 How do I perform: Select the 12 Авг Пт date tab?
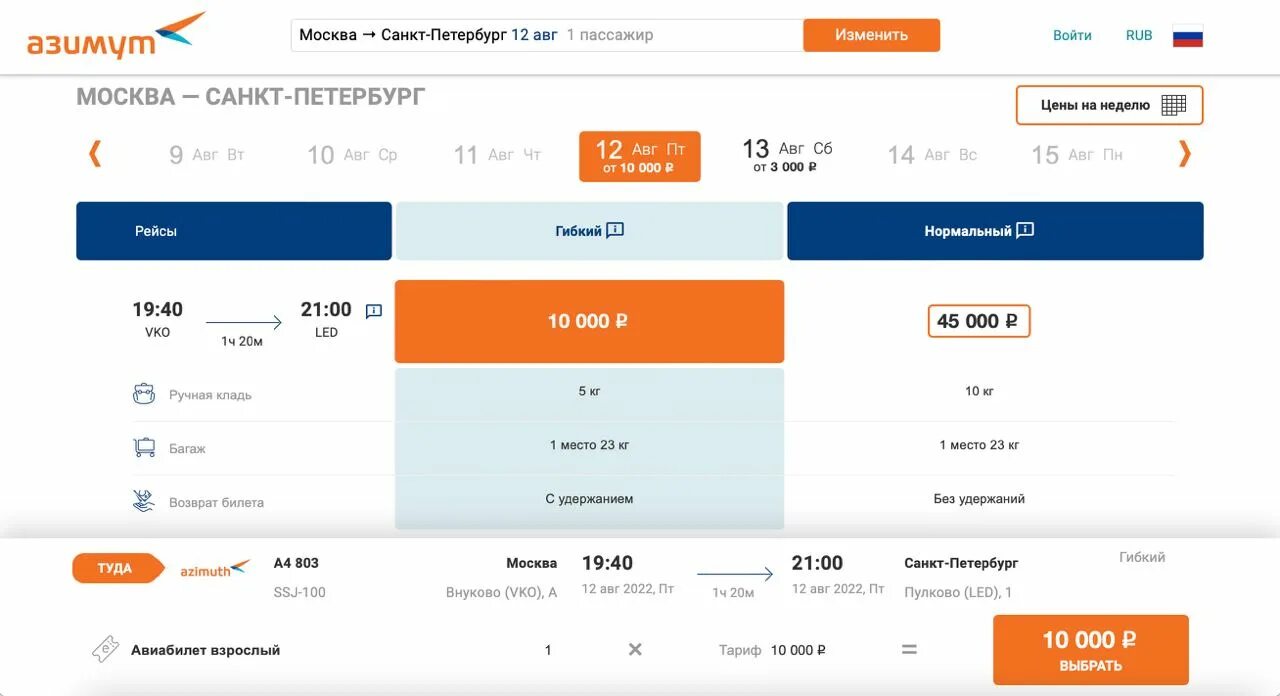pyautogui.click(x=639, y=157)
